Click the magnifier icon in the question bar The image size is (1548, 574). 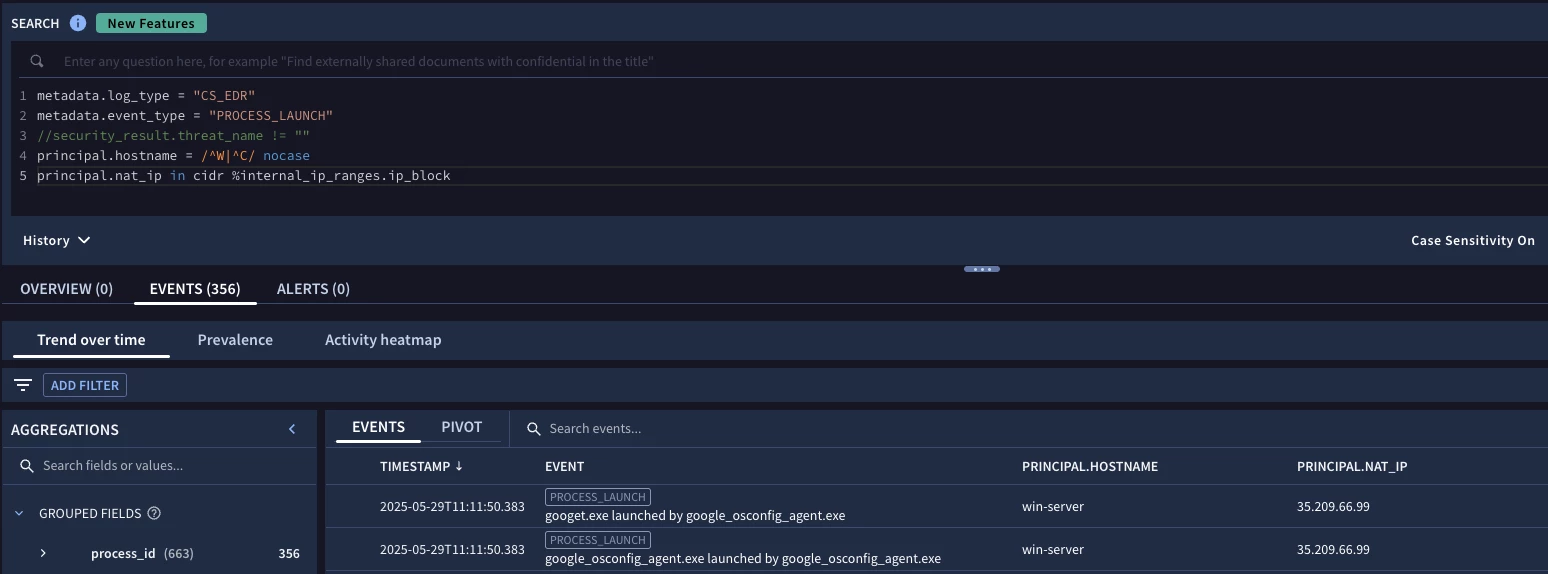(x=37, y=61)
